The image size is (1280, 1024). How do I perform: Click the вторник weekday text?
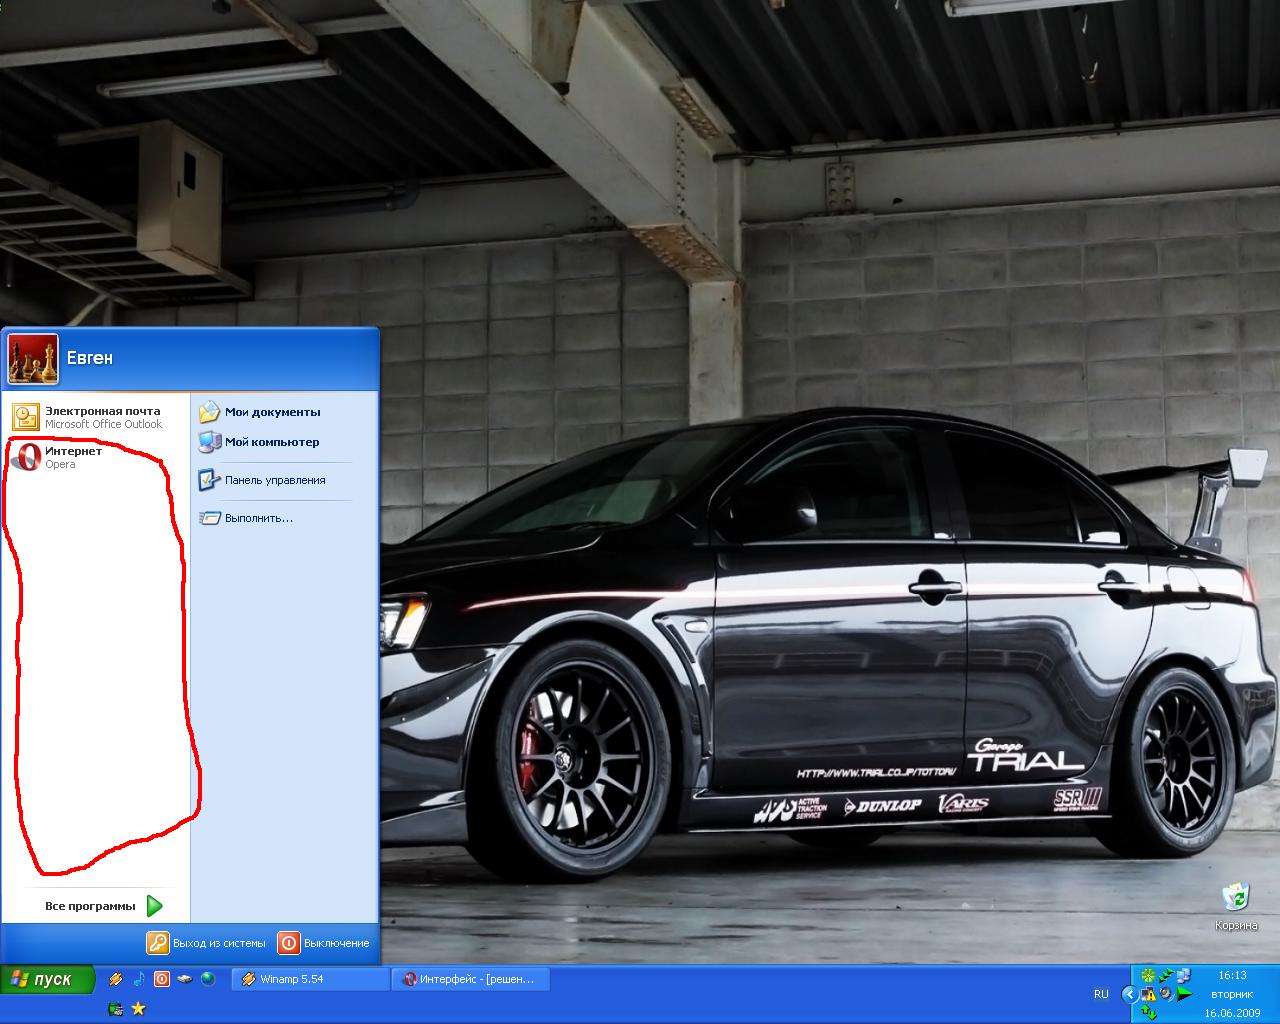tap(1232, 994)
